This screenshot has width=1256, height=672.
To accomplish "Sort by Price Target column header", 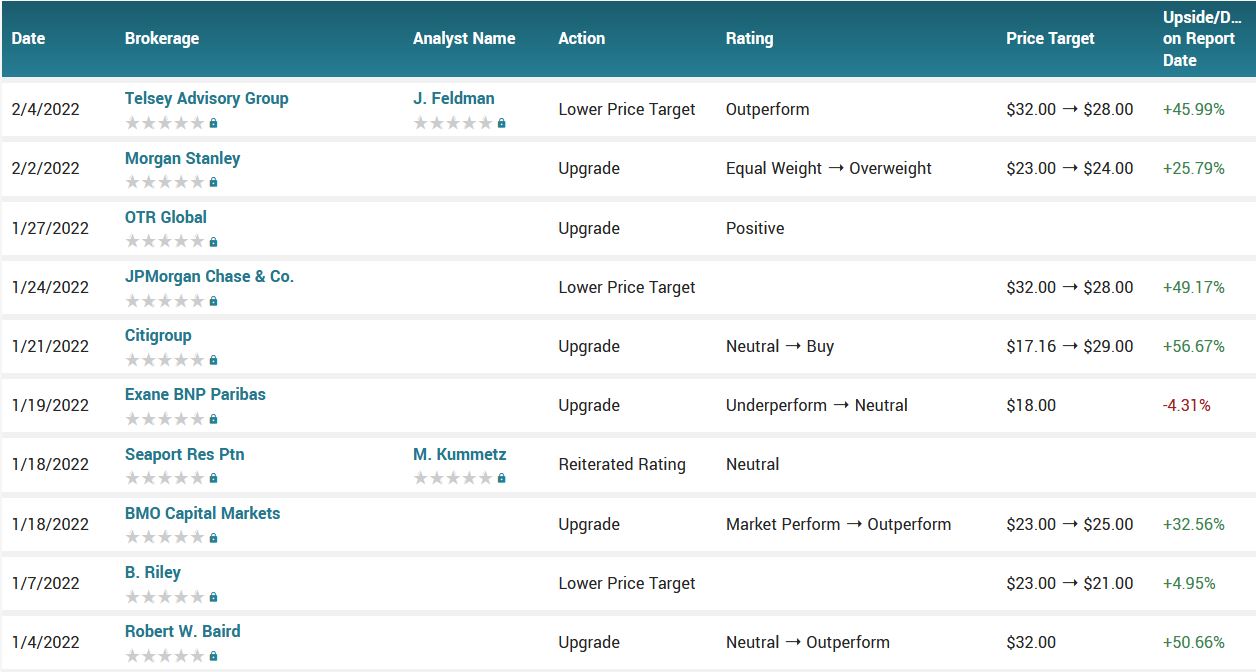I will click(x=1050, y=38).
